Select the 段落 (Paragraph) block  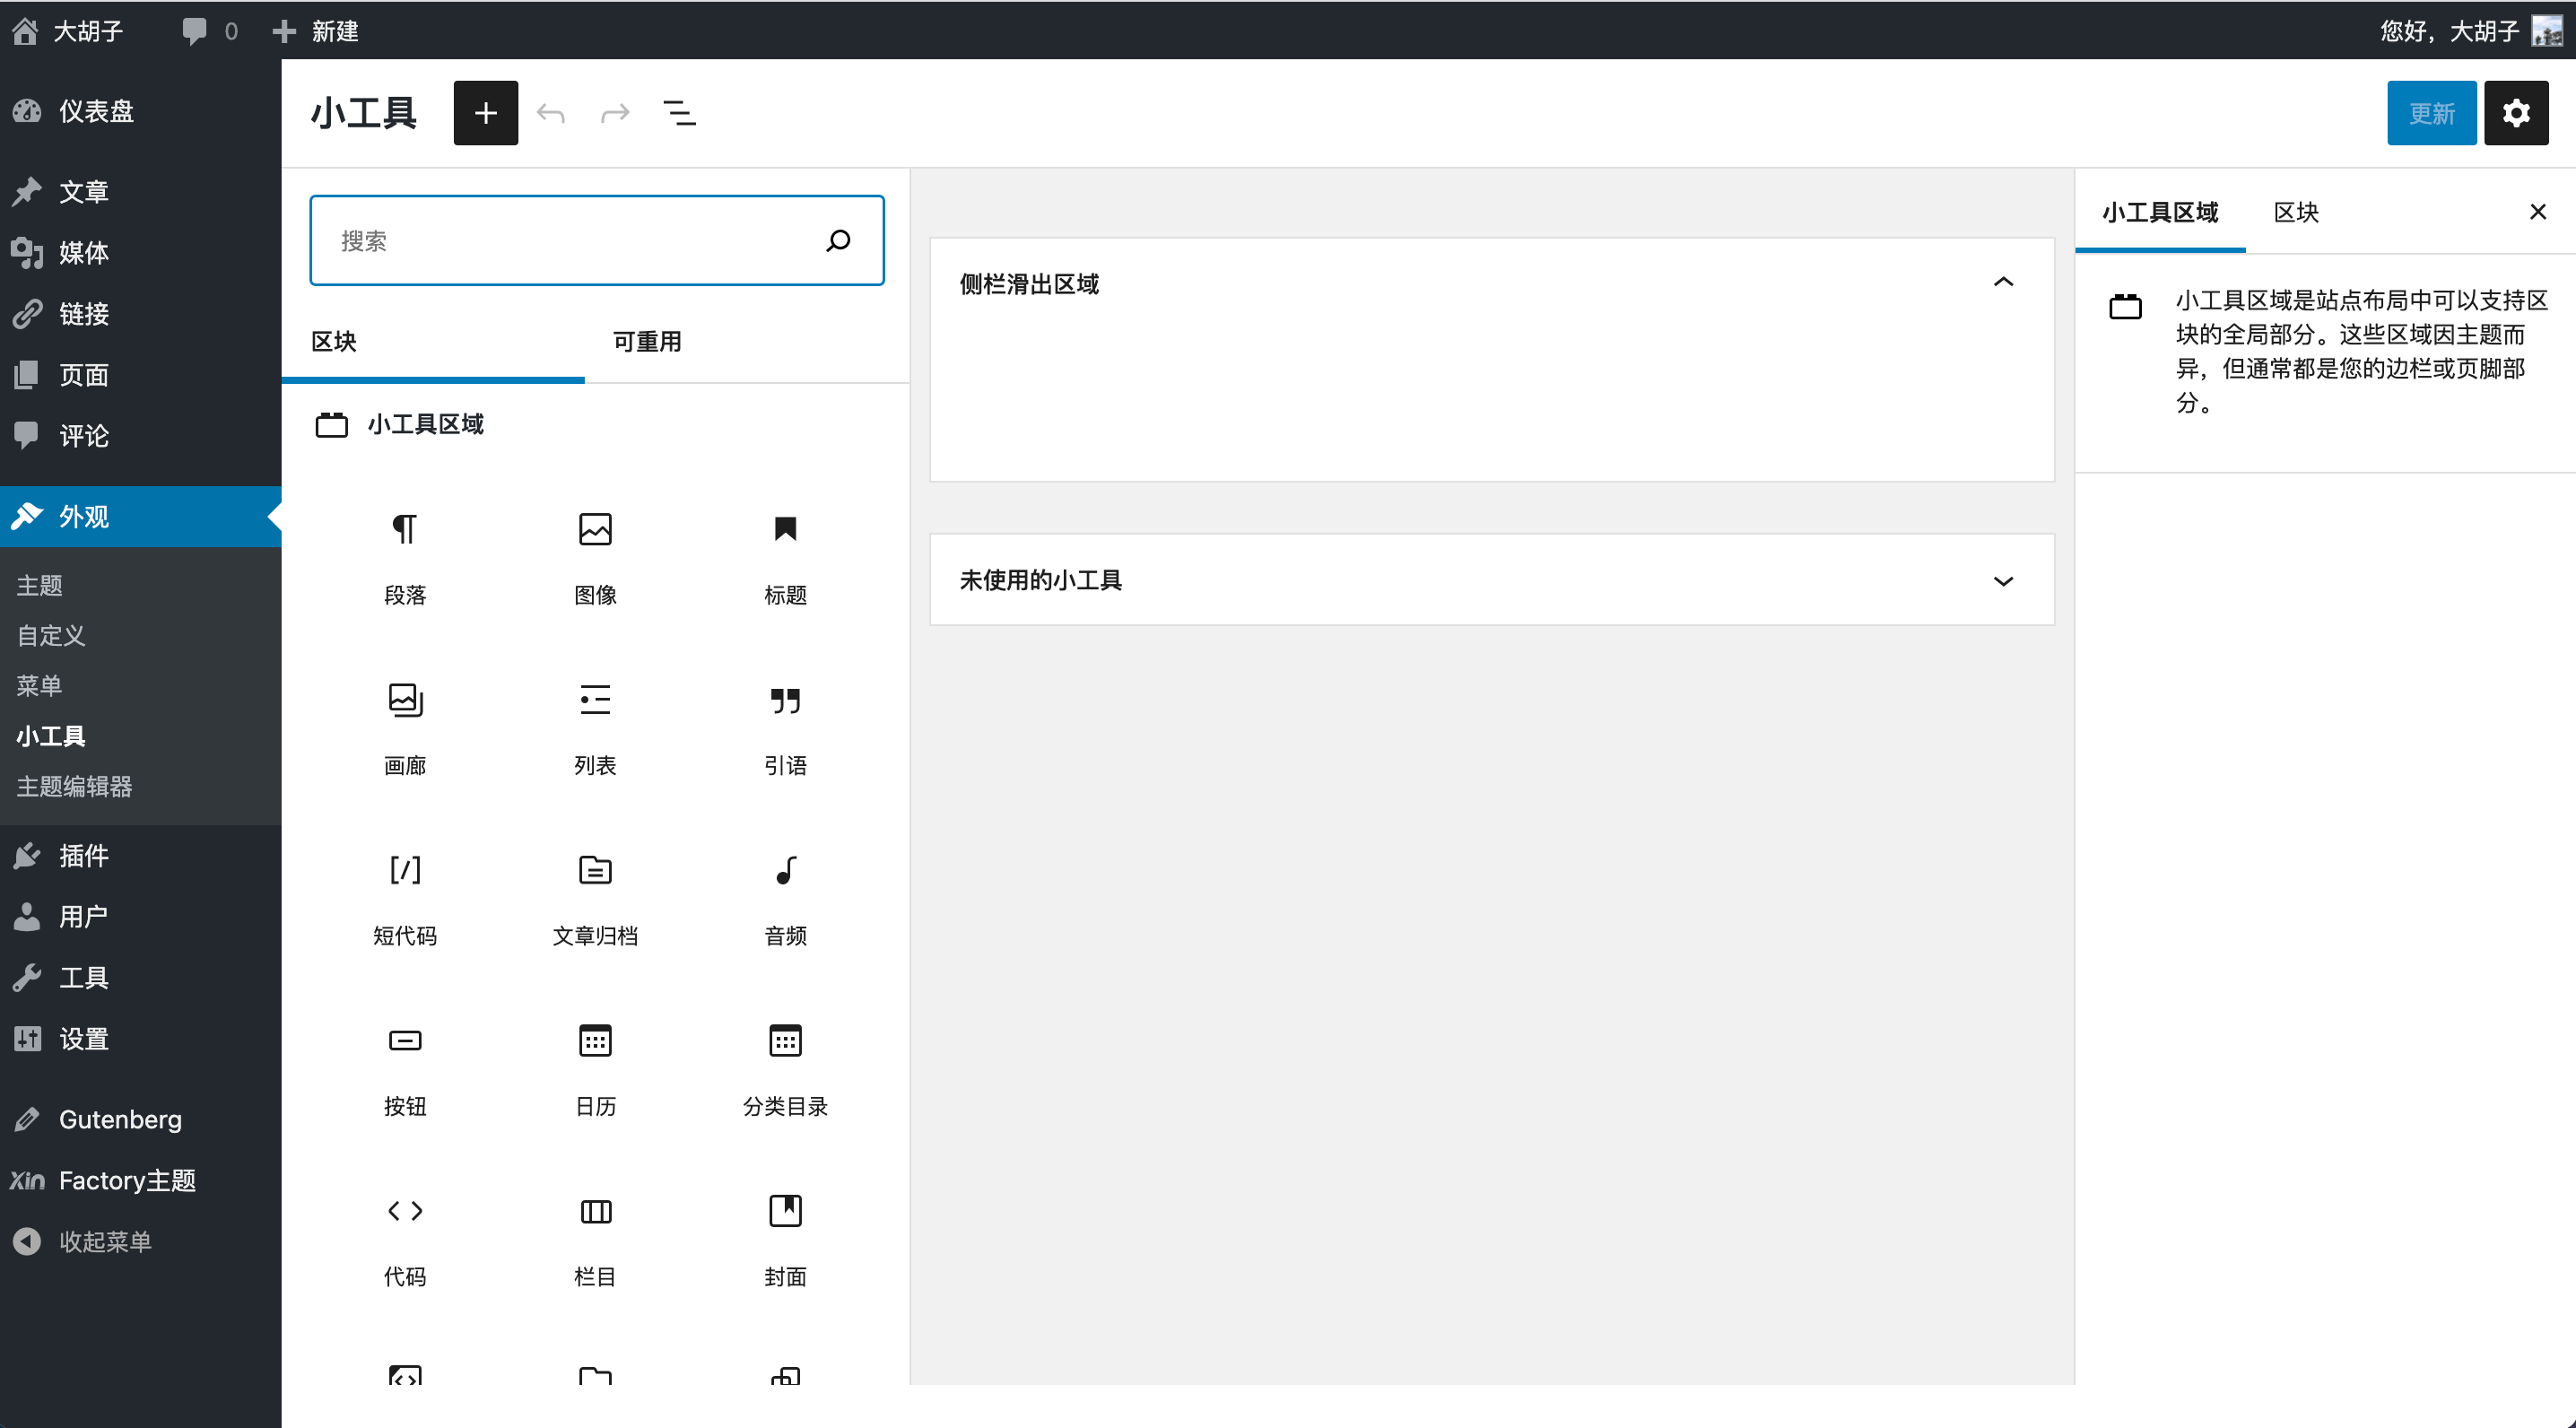(x=405, y=554)
